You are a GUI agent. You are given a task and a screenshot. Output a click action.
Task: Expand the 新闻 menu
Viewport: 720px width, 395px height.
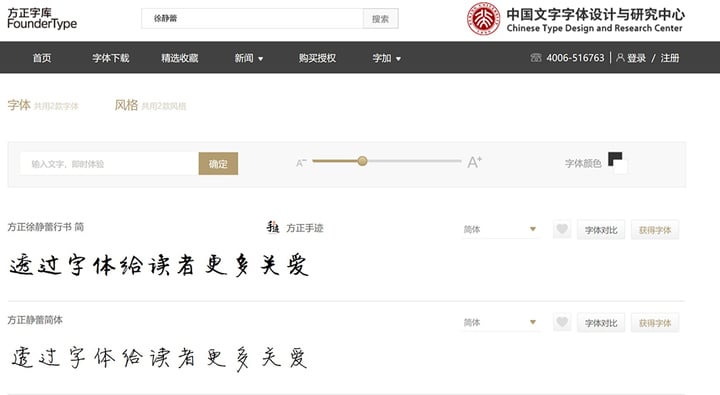[249, 58]
